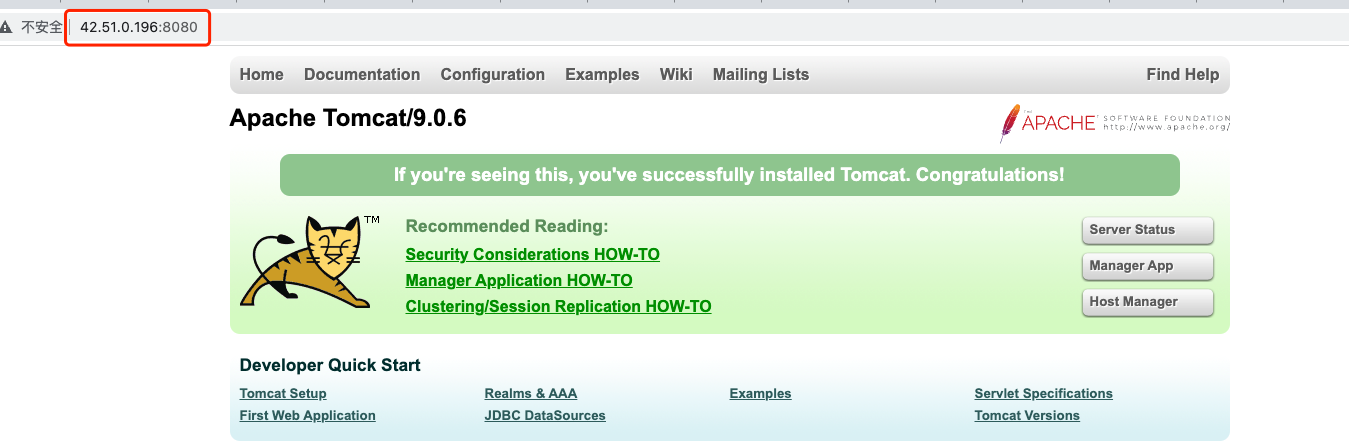The height and width of the screenshot is (442, 1349).
Task: Click the not-secure warning triangle icon
Action: pos(7,27)
